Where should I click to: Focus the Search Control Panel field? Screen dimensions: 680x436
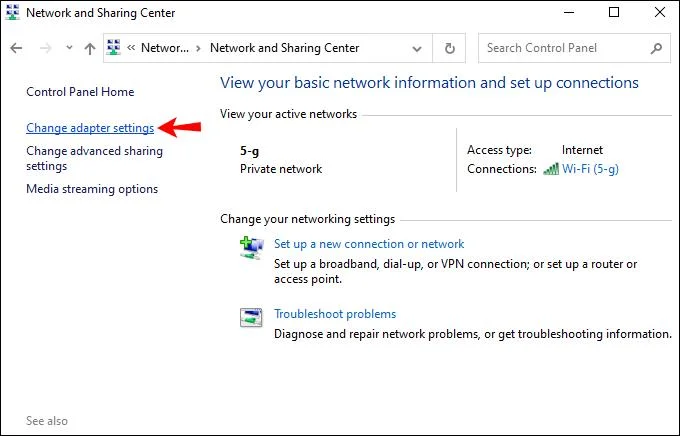click(x=564, y=48)
